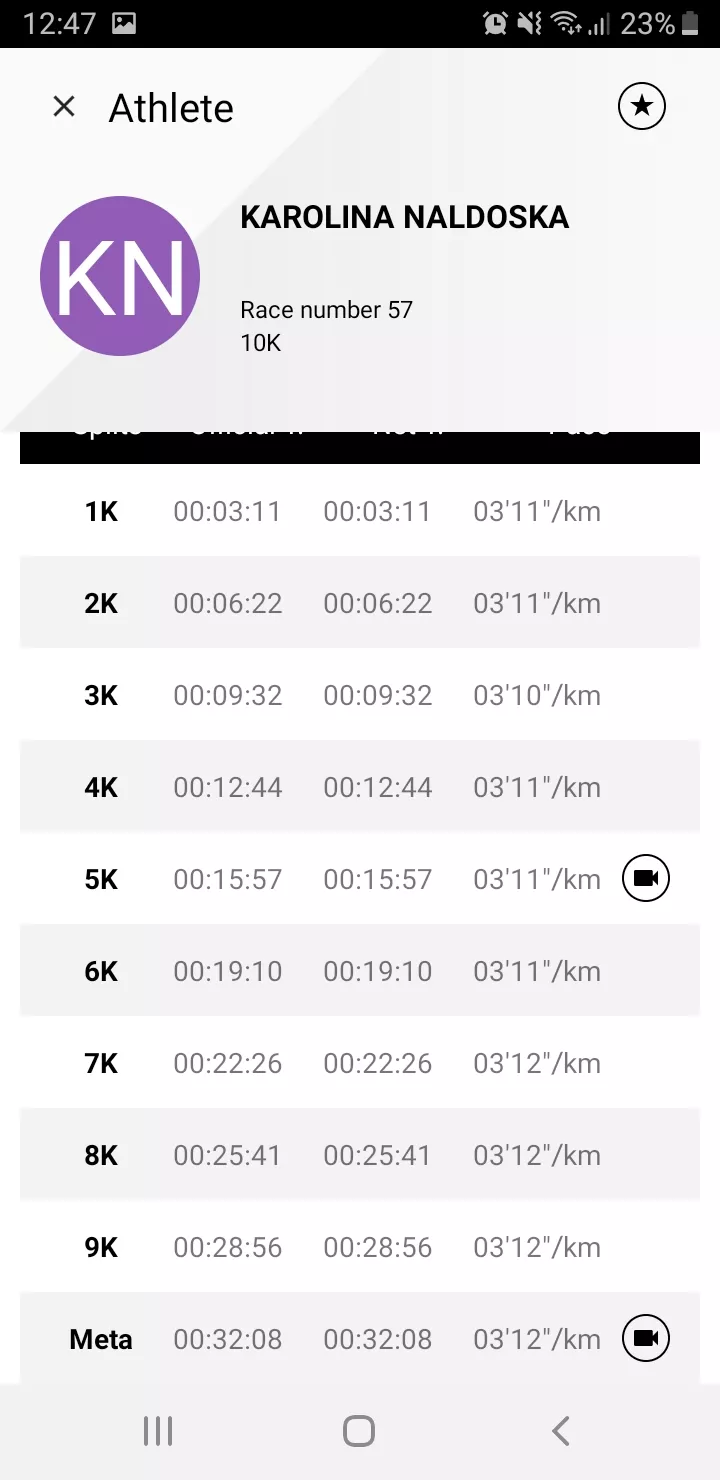Close the Athlete screen
This screenshot has width=720, height=1480.
click(x=64, y=106)
